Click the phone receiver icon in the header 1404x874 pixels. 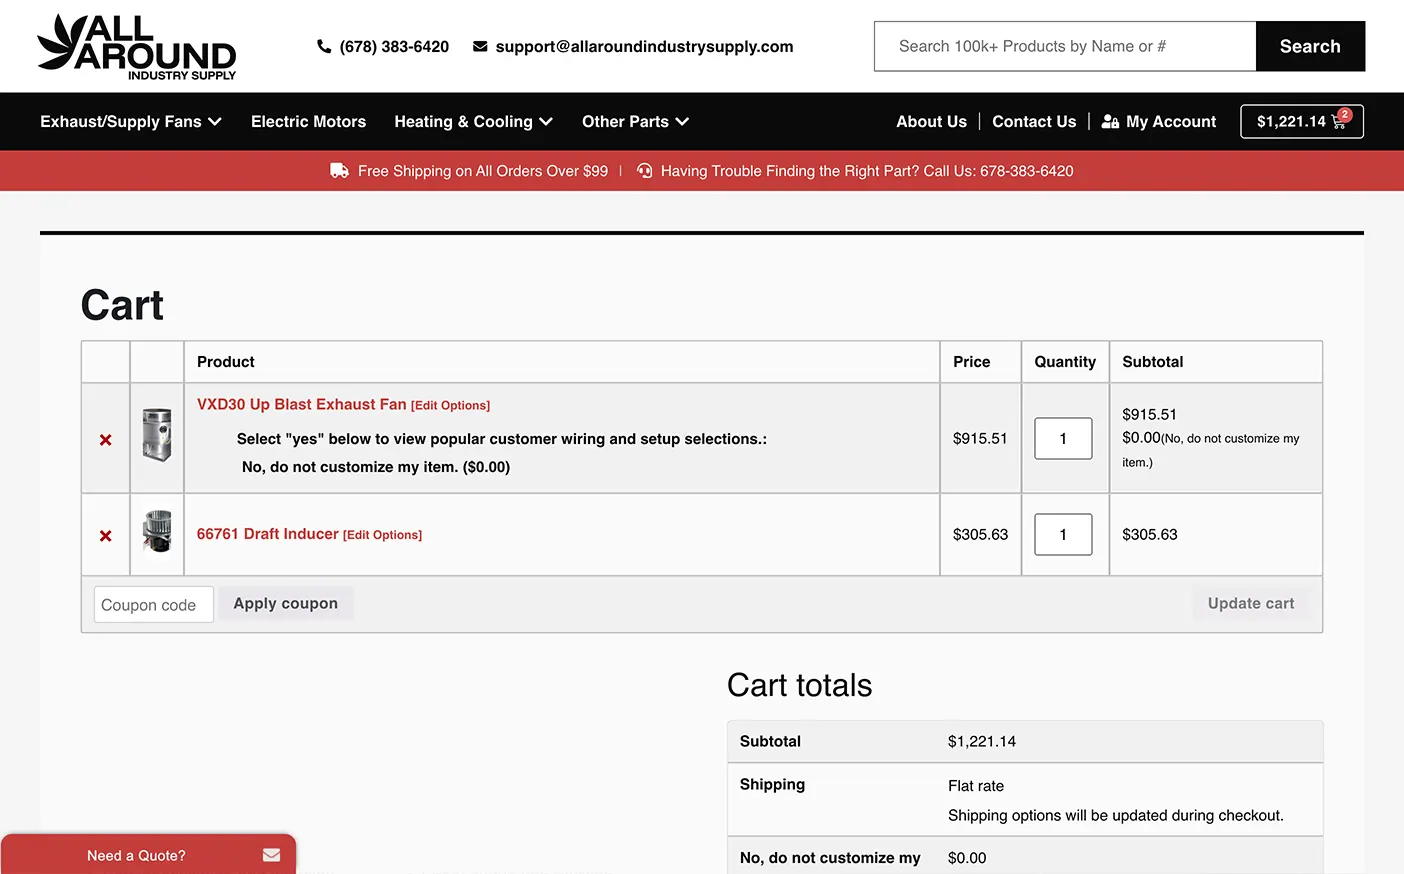323,46
